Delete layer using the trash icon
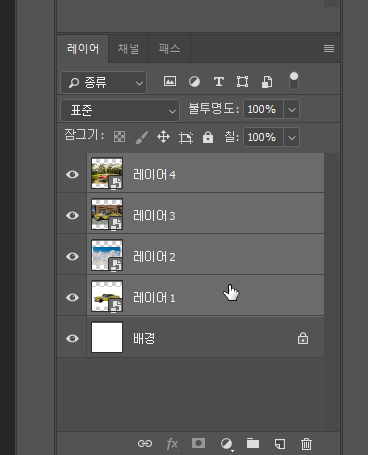The width and height of the screenshot is (368, 455). point(306,444)
